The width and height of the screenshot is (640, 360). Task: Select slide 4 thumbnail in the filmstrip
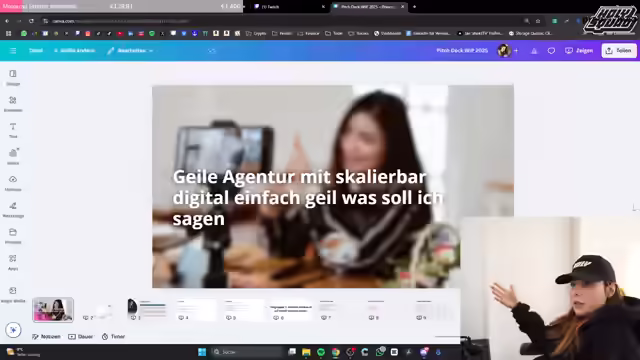[195, 311]
